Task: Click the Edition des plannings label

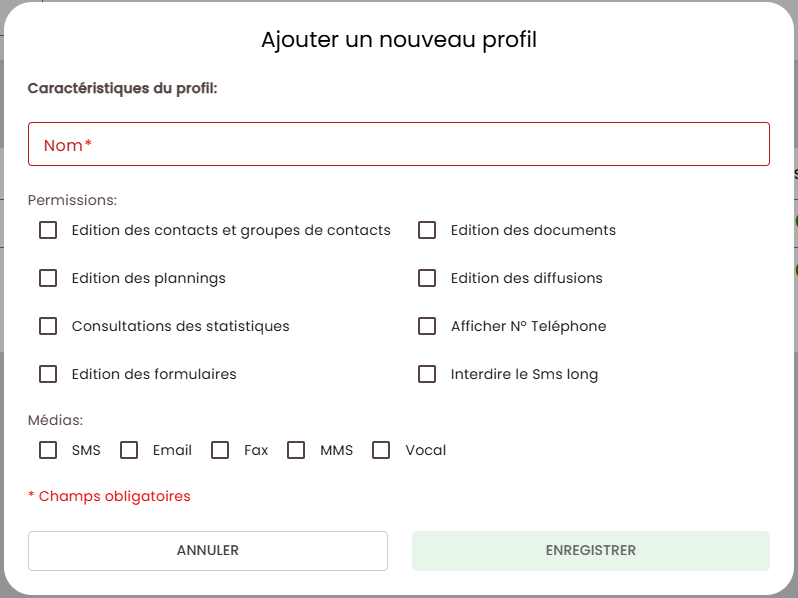Action: coord(148,278)
